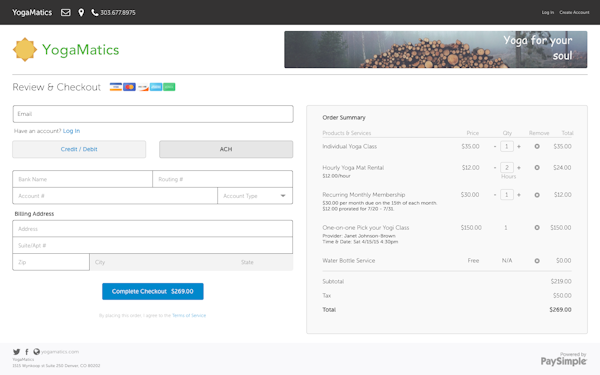The width and height of the screenshot is (600, 375).
Task: Open the Account Type dropdown
Action: coord(255,196)
